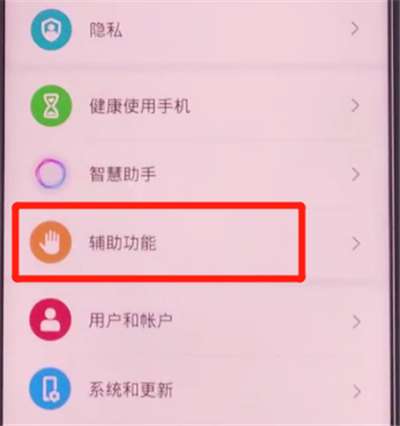Open 辅助功能 using its right chevron

(x=356, y=244)
